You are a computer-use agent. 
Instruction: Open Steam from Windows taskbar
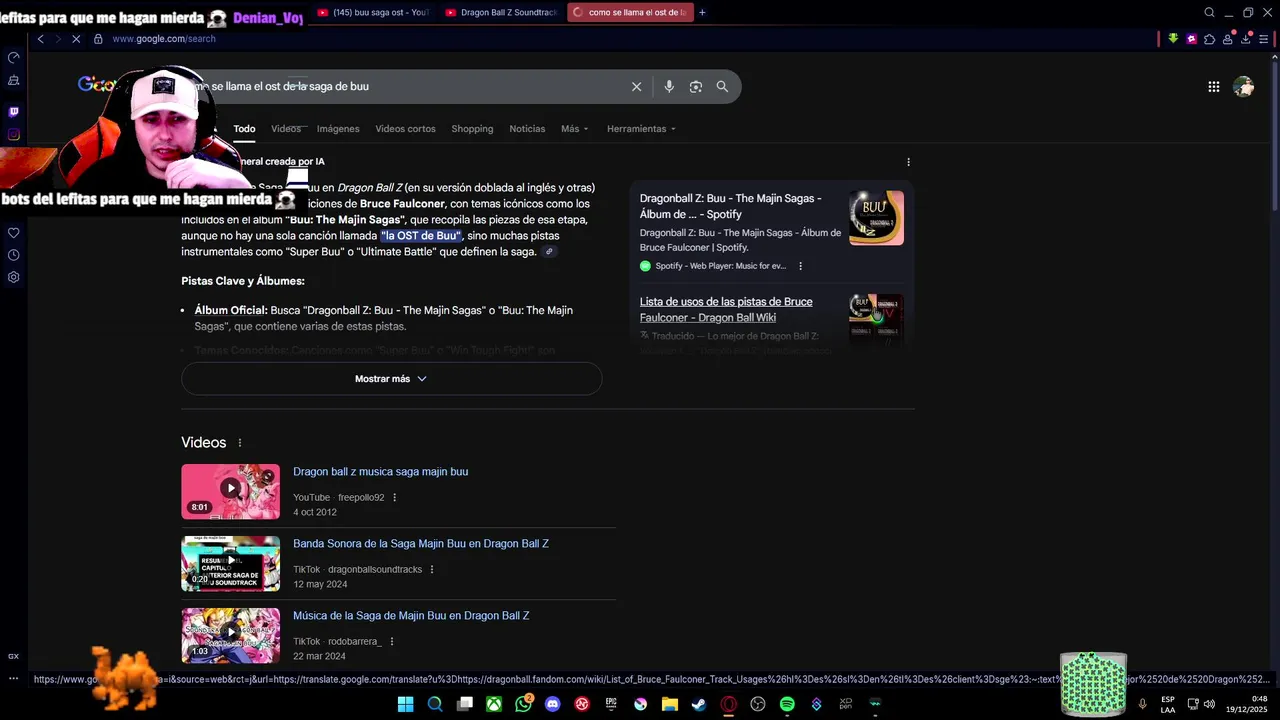pos(699,704)
